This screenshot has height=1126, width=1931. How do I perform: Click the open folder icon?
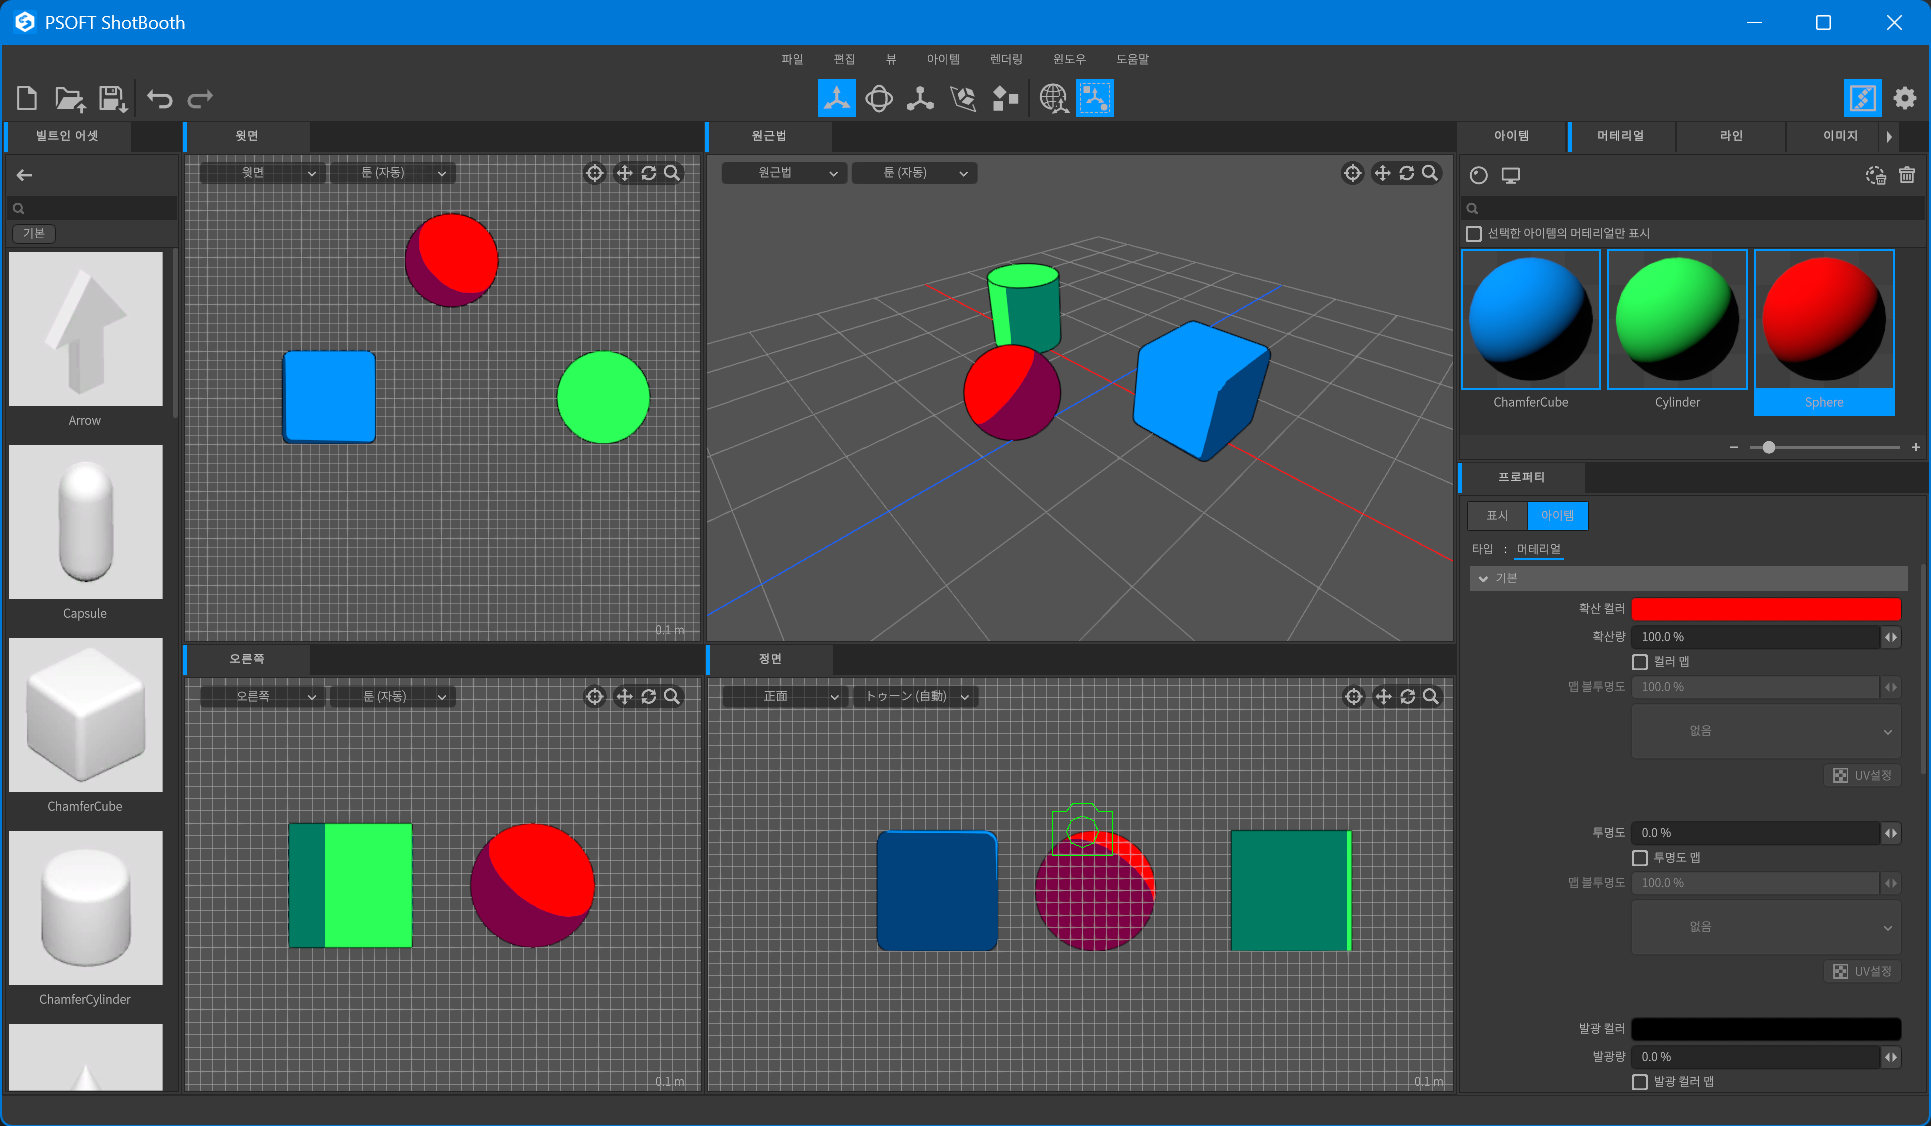coord(69,98)
